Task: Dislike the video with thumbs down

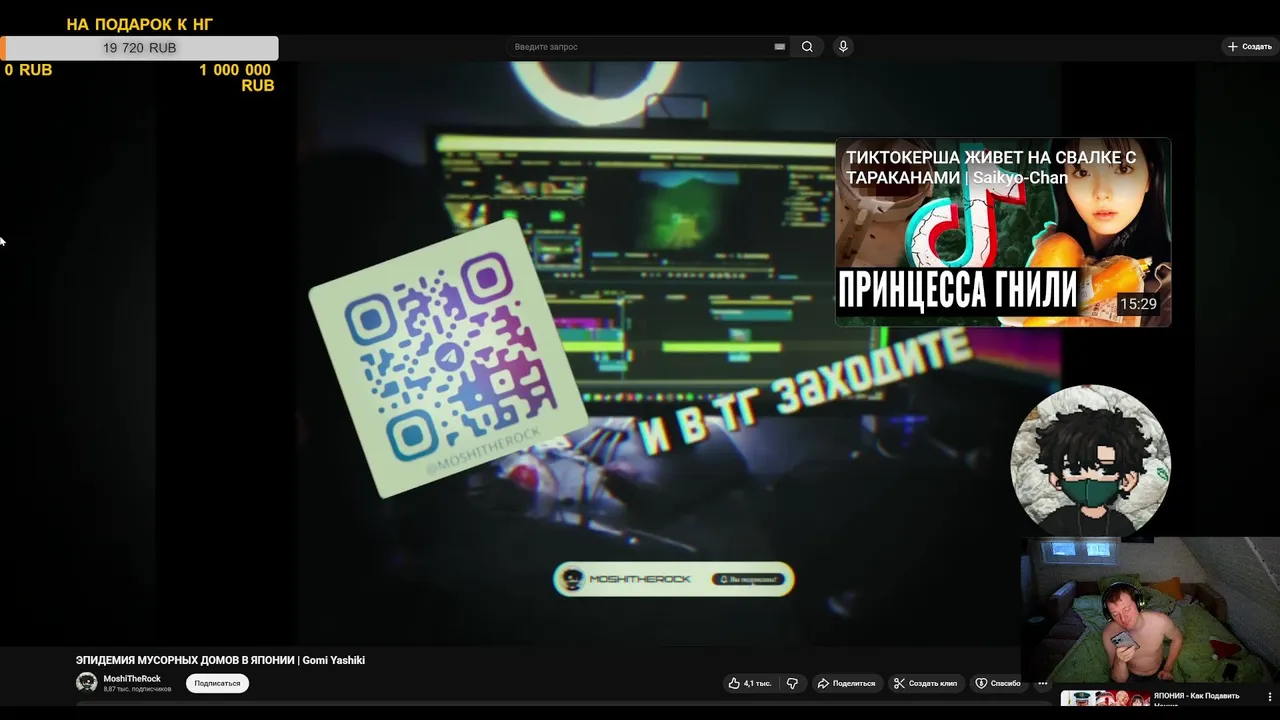Action: (792, 683)
